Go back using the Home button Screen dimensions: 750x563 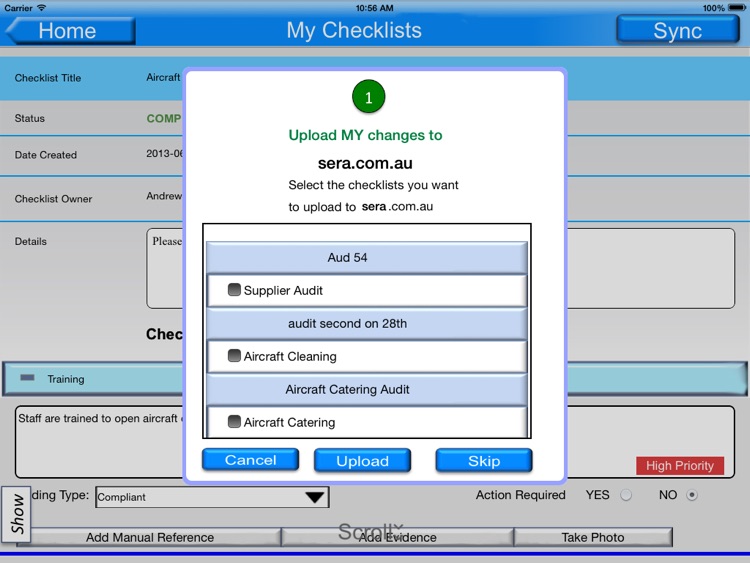70,31
